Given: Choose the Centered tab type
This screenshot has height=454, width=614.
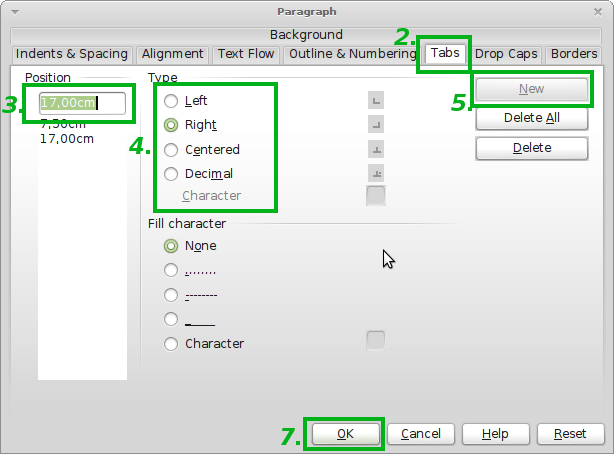Looking at the screenshot, I should [x=171, y=150].
